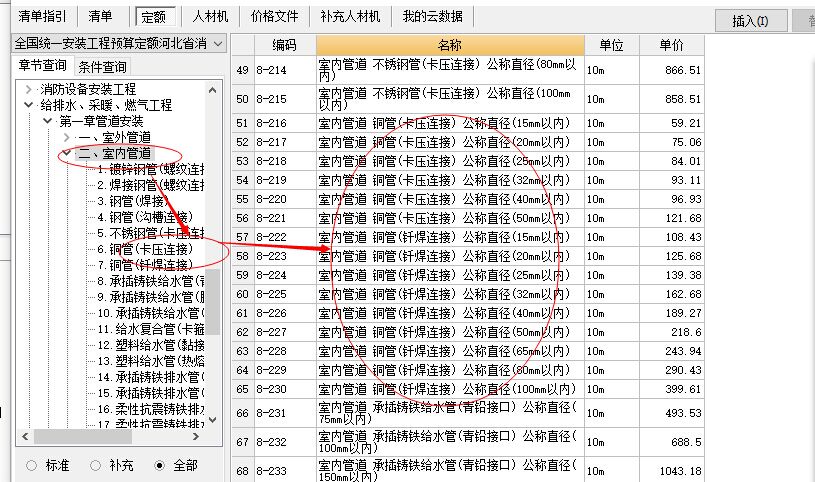Click price cell 125.68
815x482 pixels.
point(683,256)
